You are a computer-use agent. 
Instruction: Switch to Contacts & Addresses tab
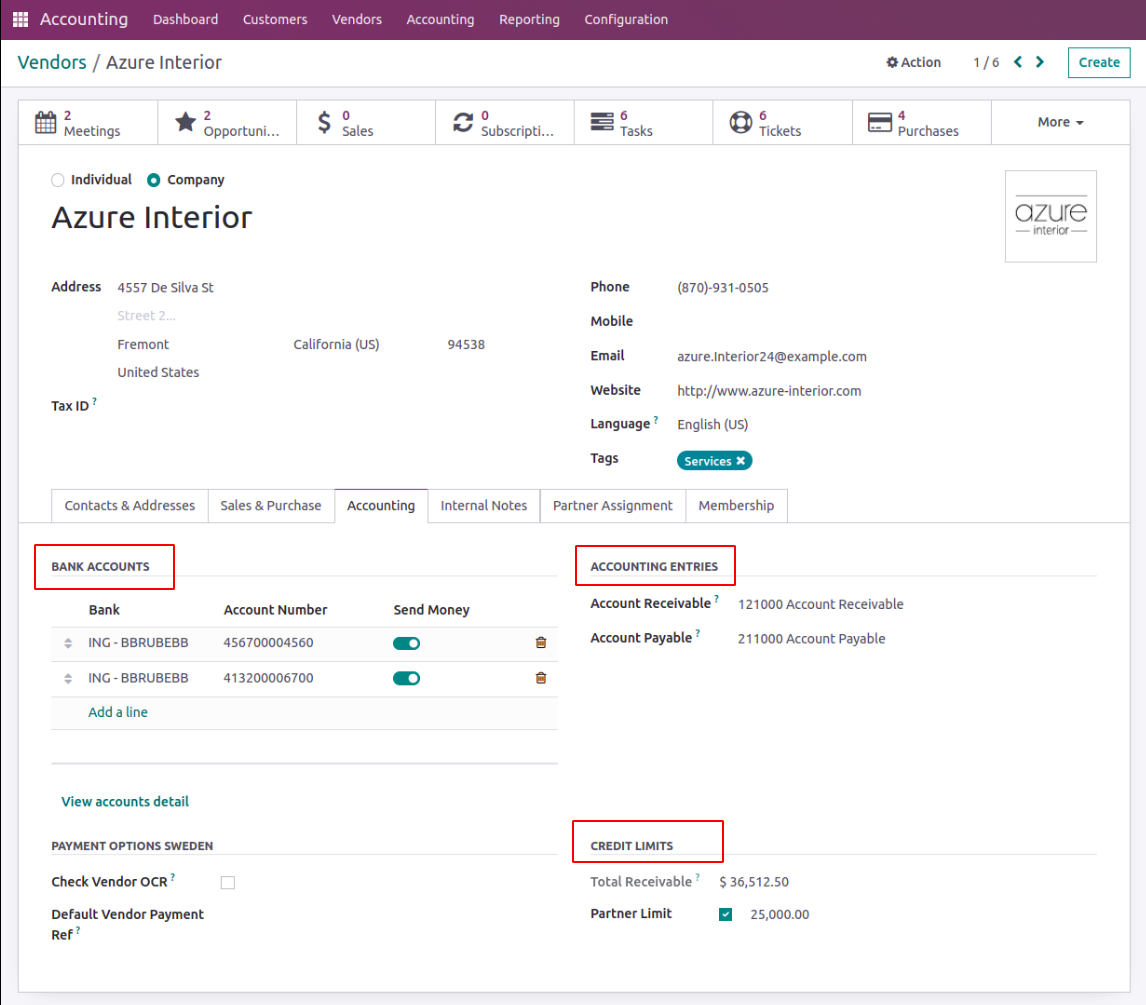point(129,506)
